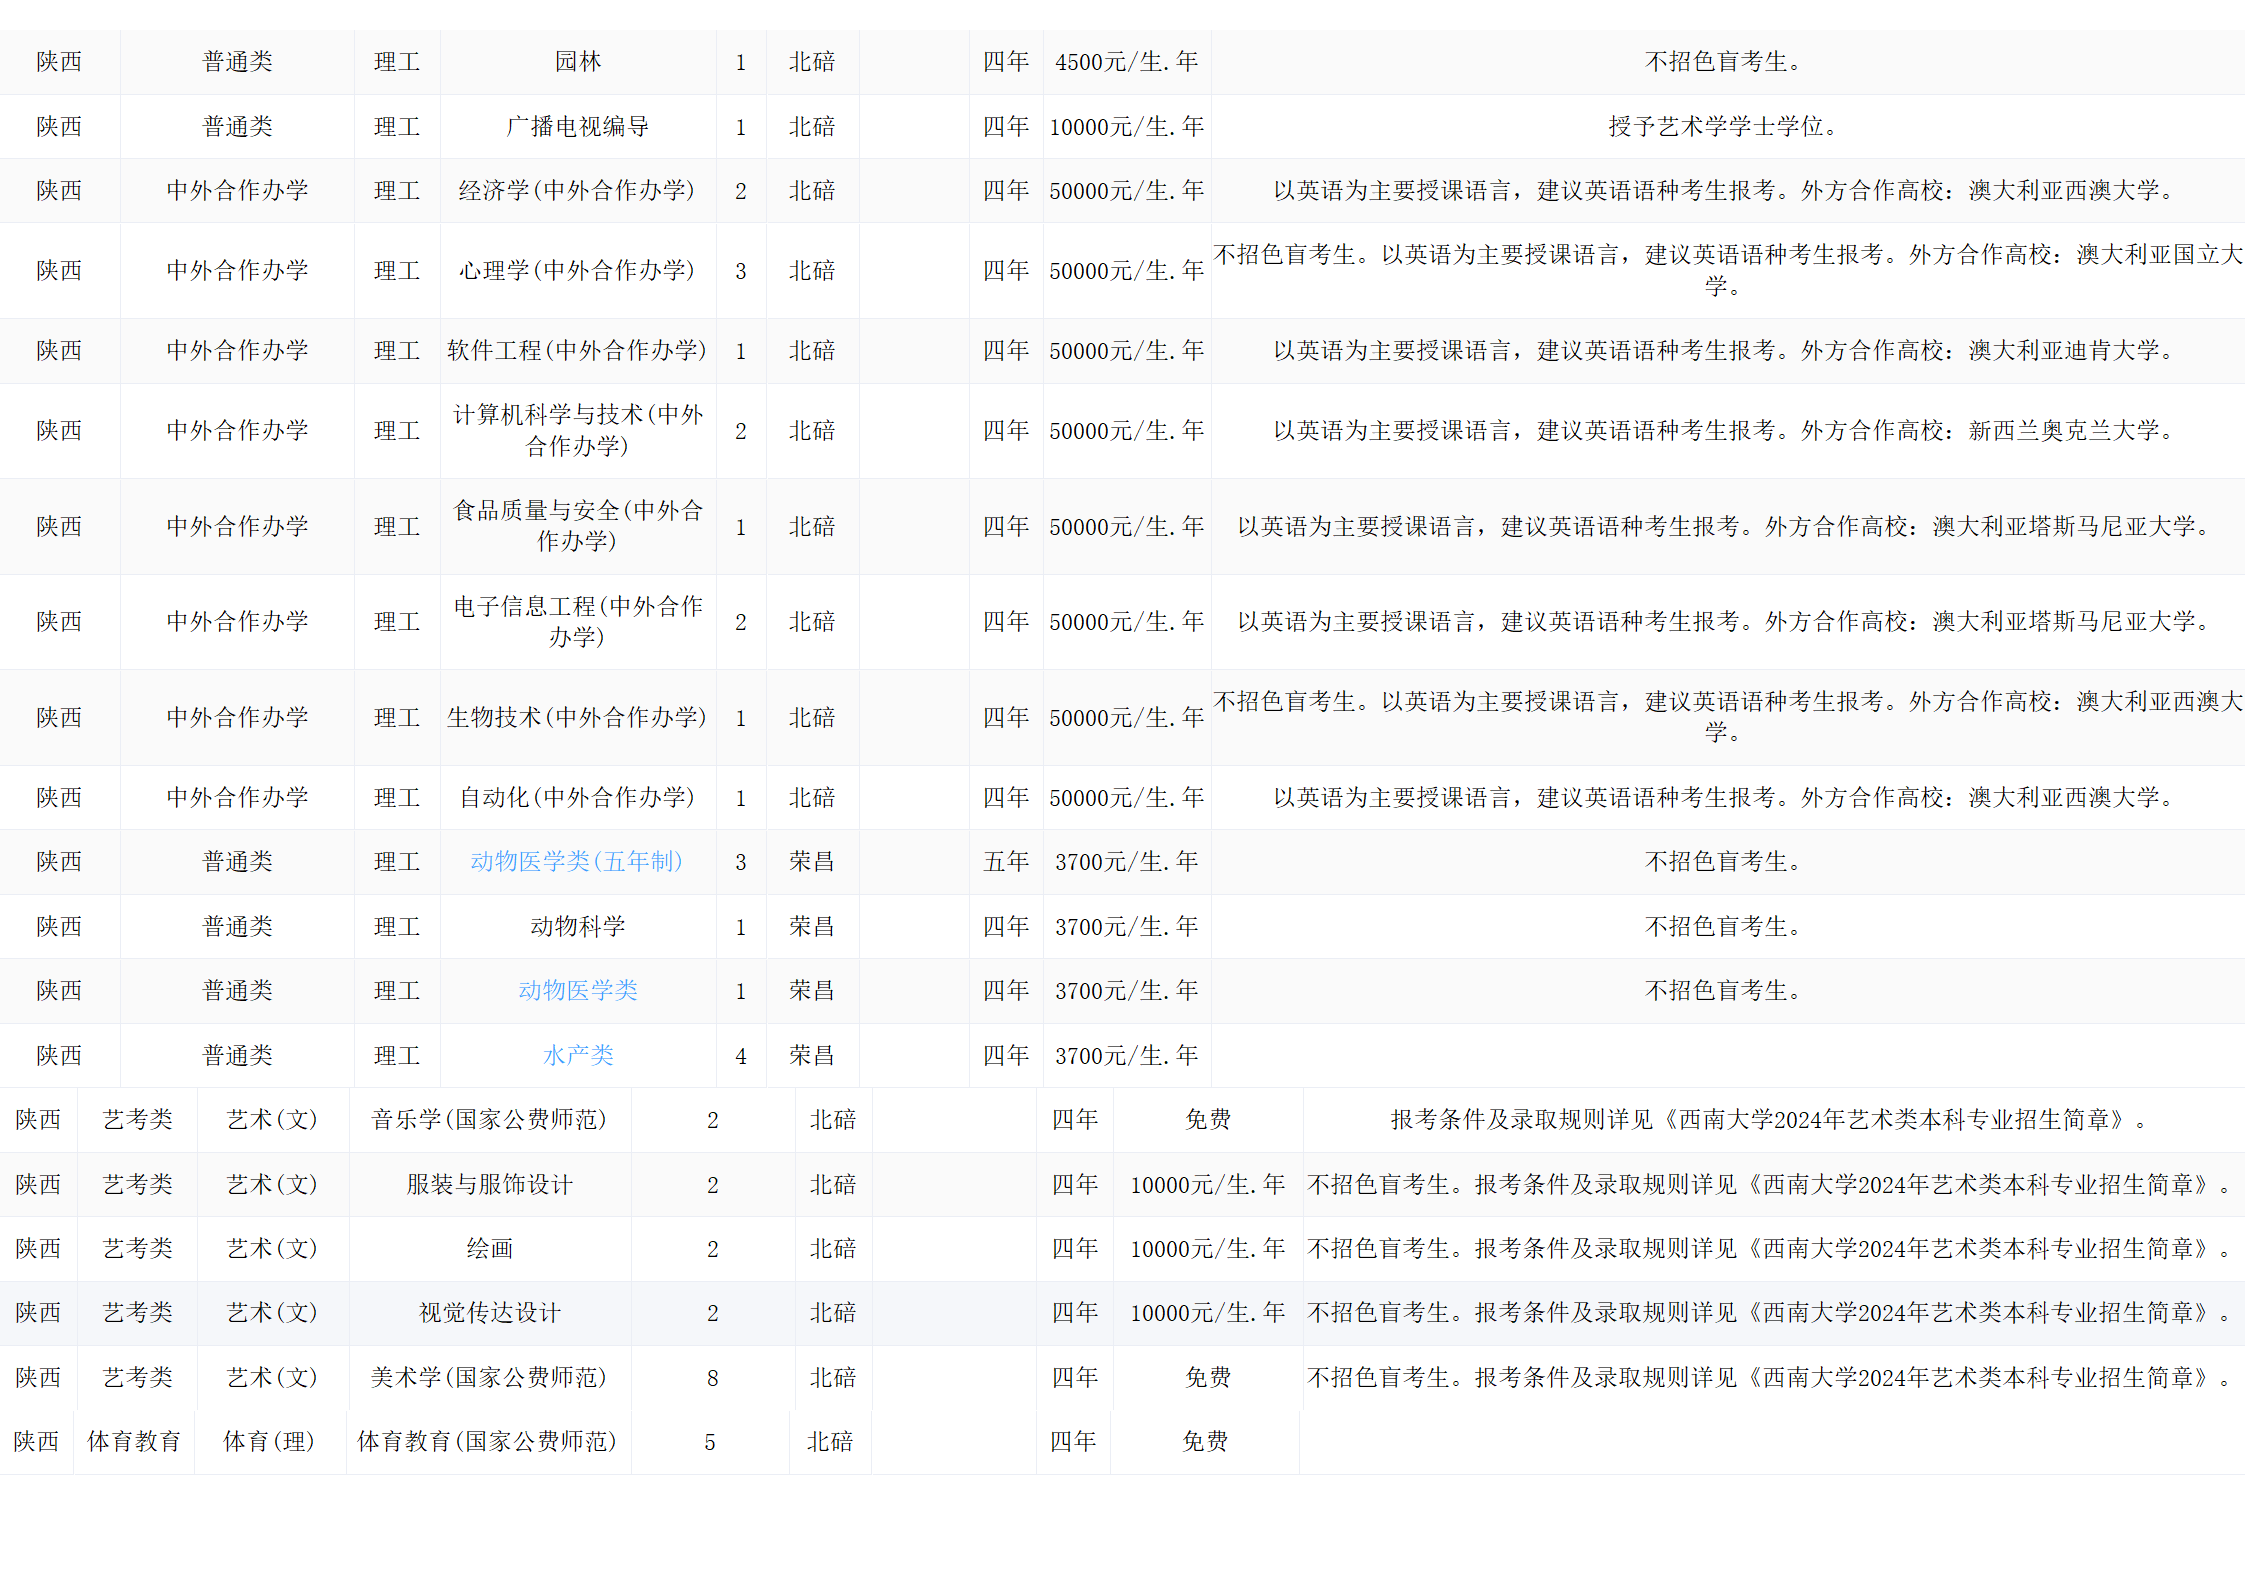Click the highlighted 视觉传达设计 row
This screenshot has height=1587, width=2245.
[x=489, y=1312]
